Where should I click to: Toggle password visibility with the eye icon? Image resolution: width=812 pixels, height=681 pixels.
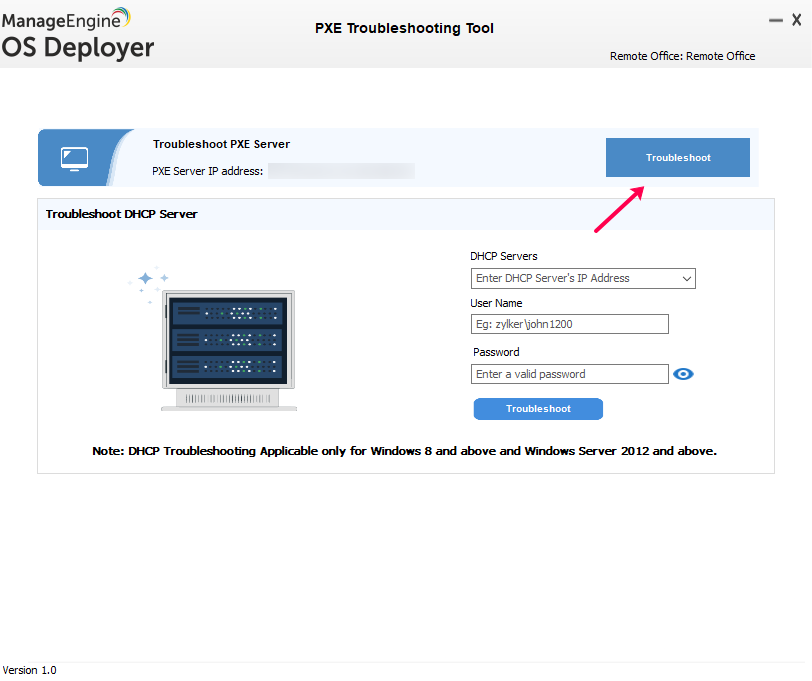[x=683, y=373]
